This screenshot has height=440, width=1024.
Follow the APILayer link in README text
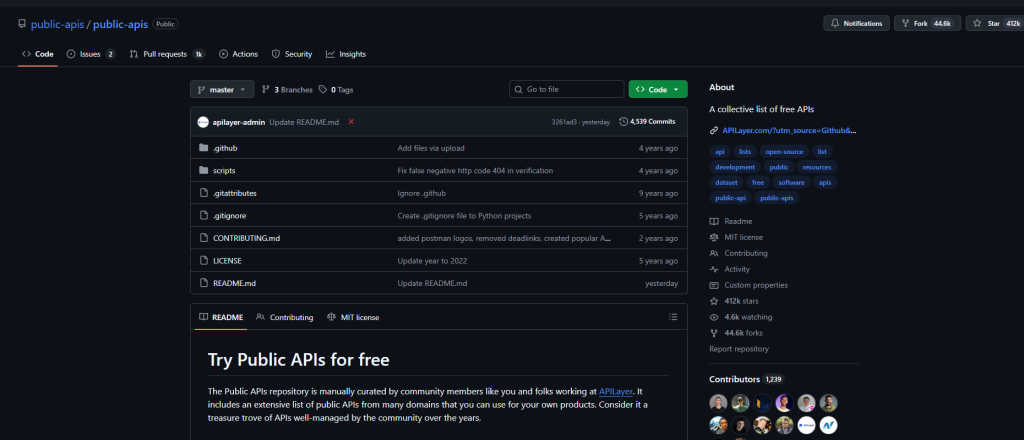[616, 392]
